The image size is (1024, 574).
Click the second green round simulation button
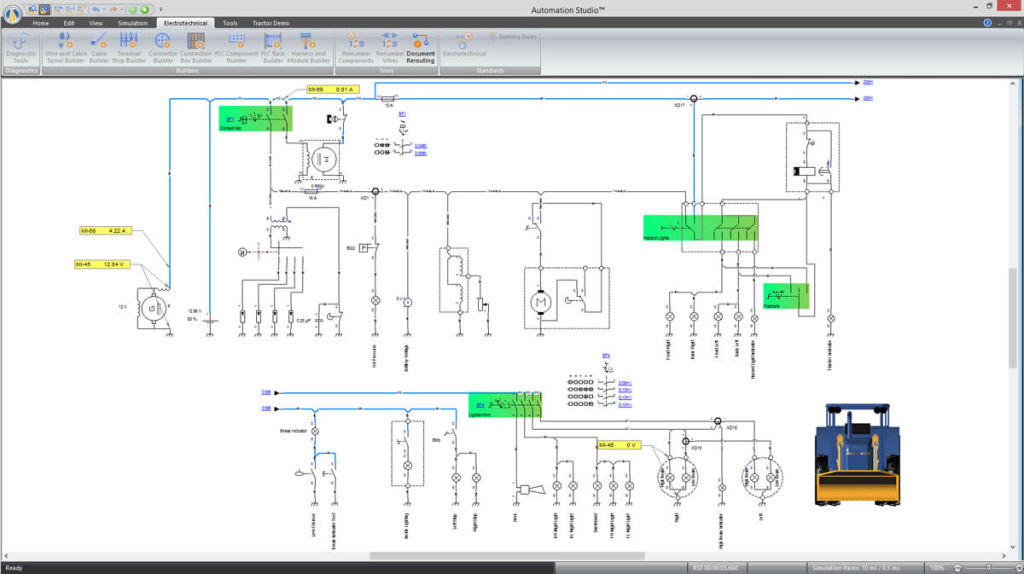[144, 9]
